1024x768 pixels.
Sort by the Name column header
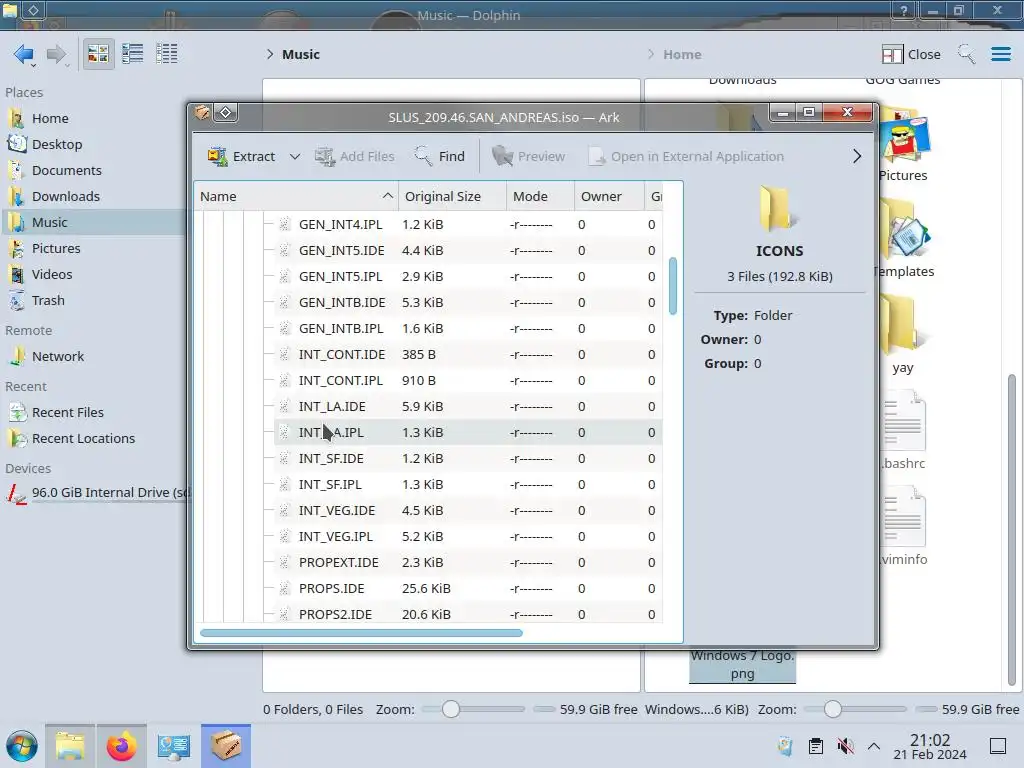tap(296, 197)
